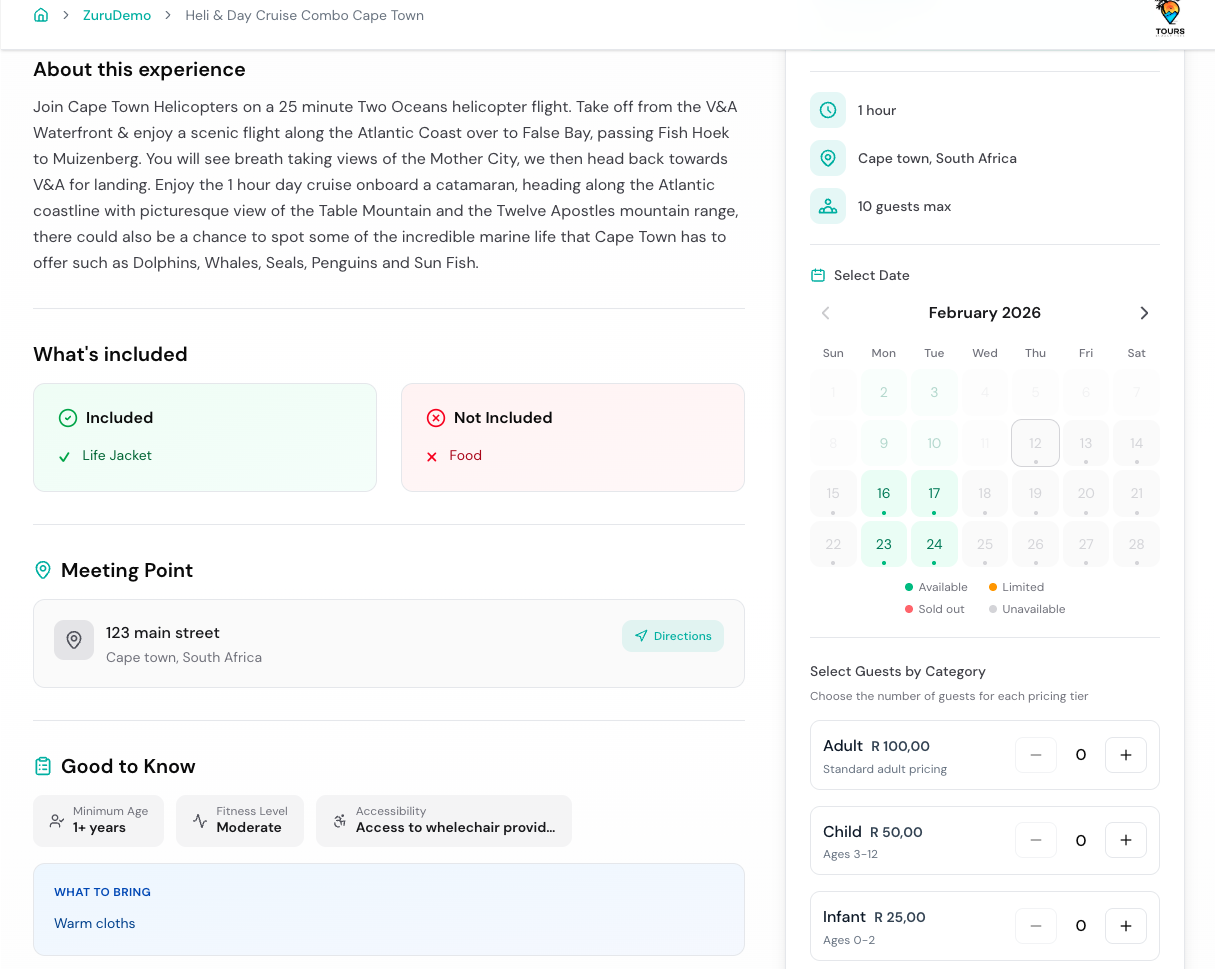Go back to January with the left chevron
The image size is (1215, 969).
[x=825, y=312]
